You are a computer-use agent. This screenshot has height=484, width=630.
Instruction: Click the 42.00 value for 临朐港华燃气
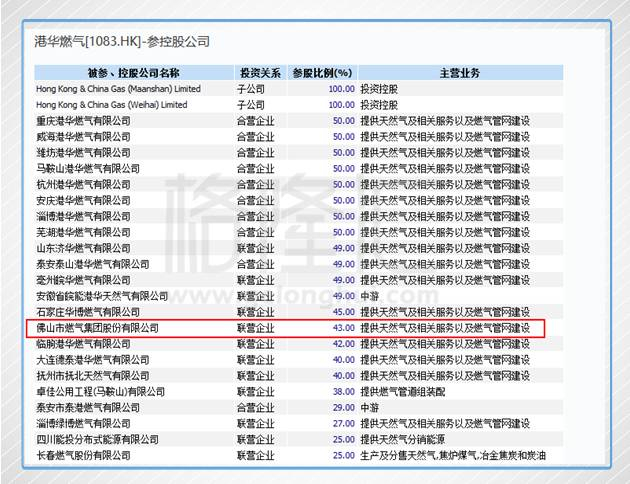coord(344,344)
